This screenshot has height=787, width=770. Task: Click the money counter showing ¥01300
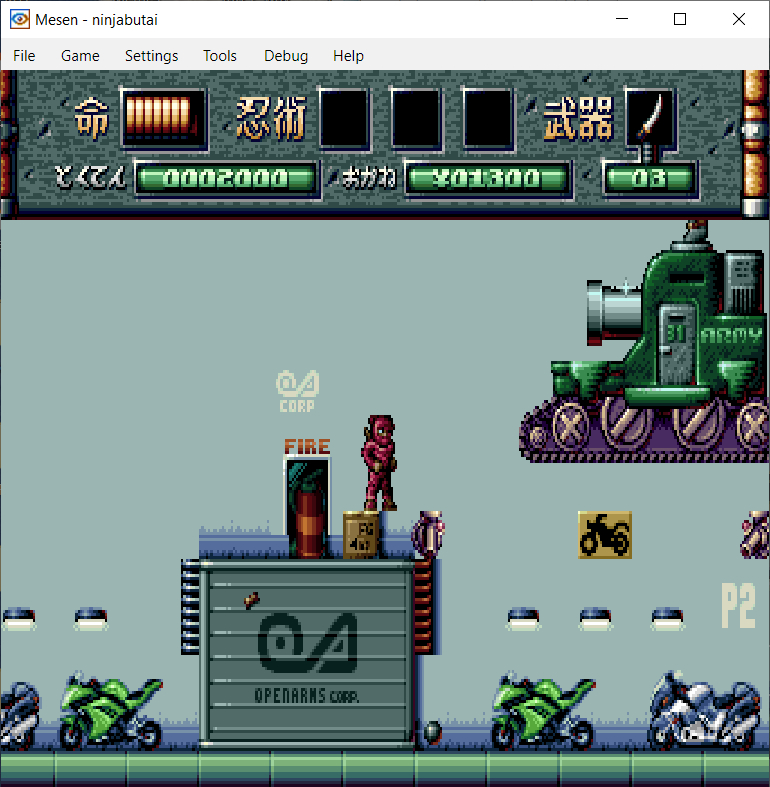pyautogui.click(x=487, y=179)
